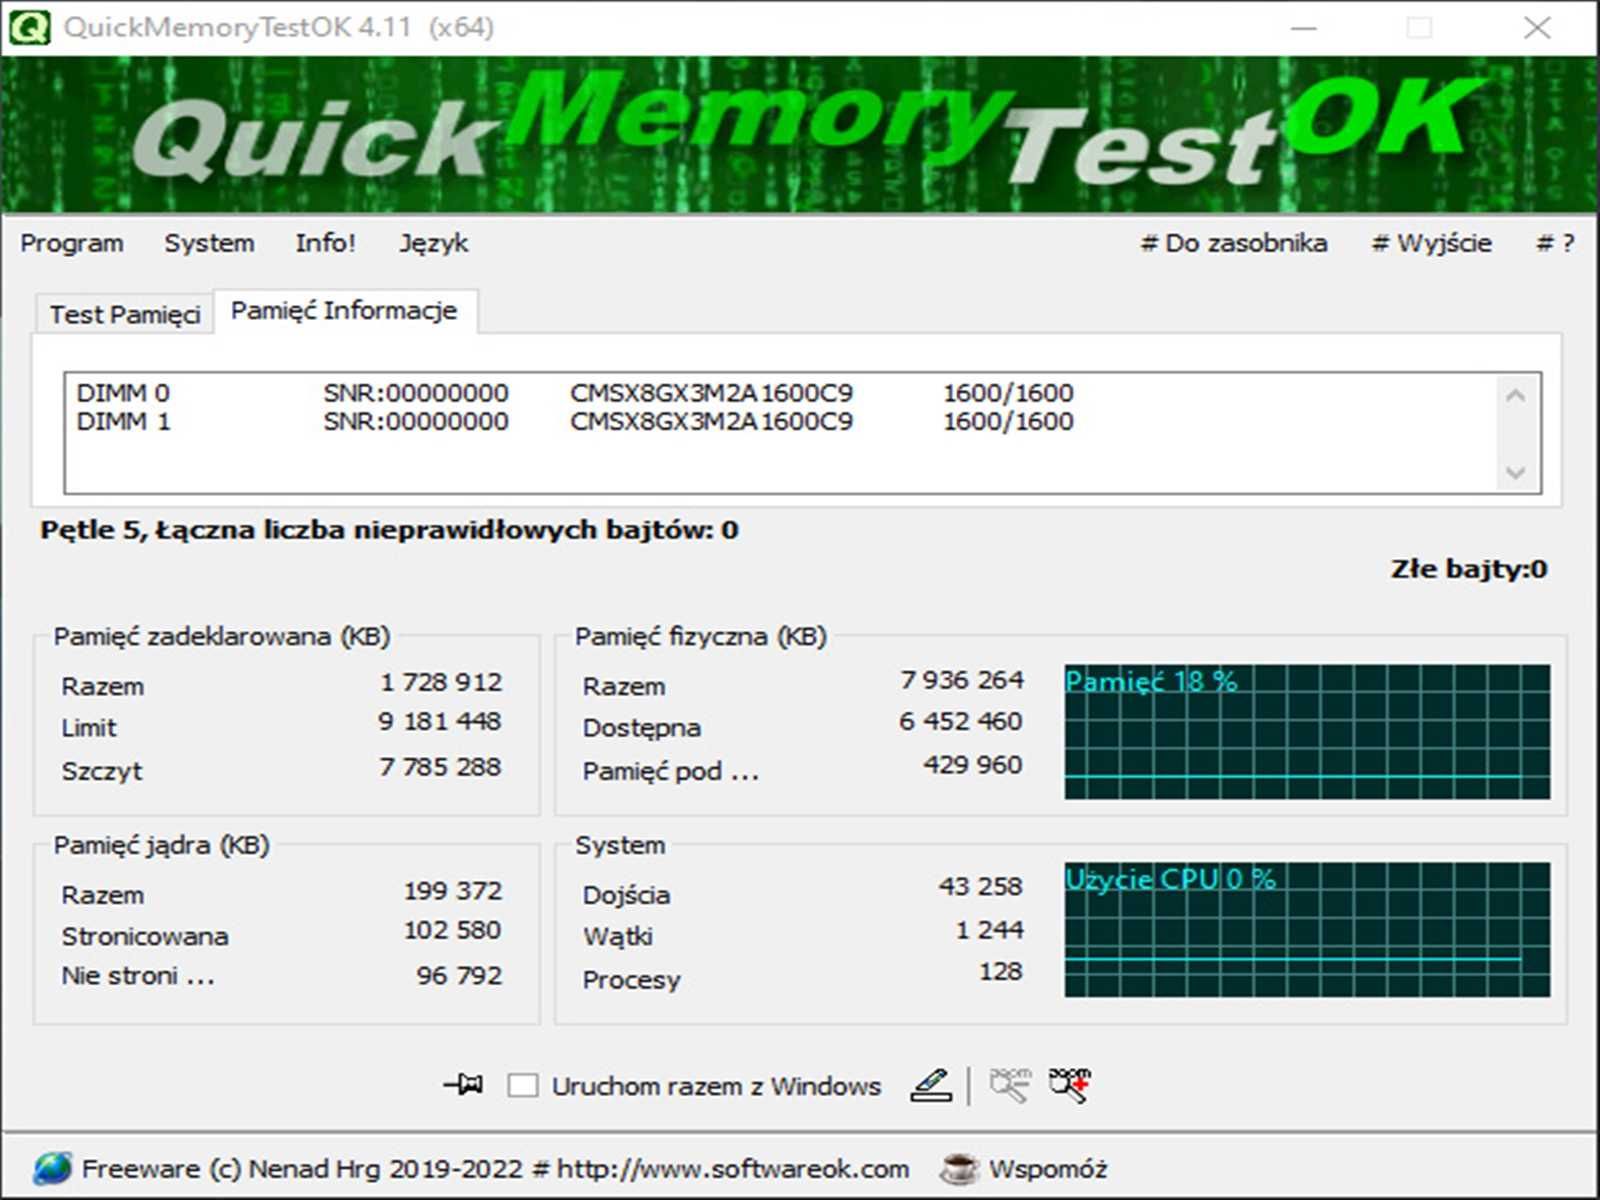Click the DIMM list scroll down arrow

coord(1516,472)
